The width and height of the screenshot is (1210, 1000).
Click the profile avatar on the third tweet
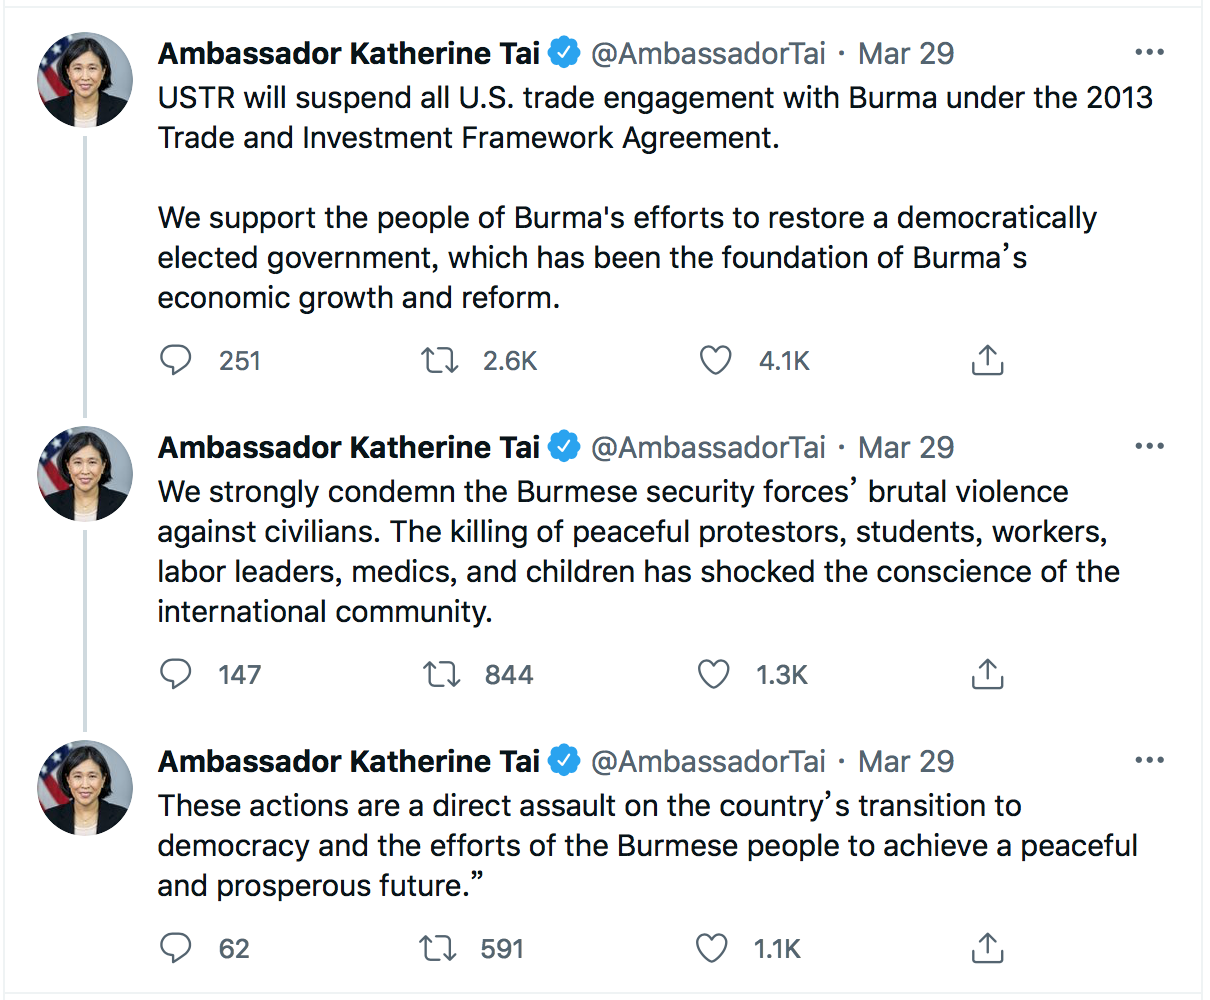(85, 788)
